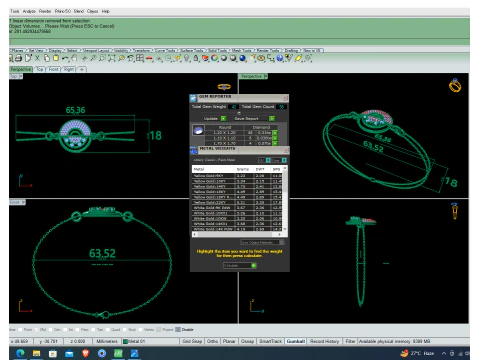480x360 pixels.
Task: Click the green Calculate button
Action: point(254,266)
